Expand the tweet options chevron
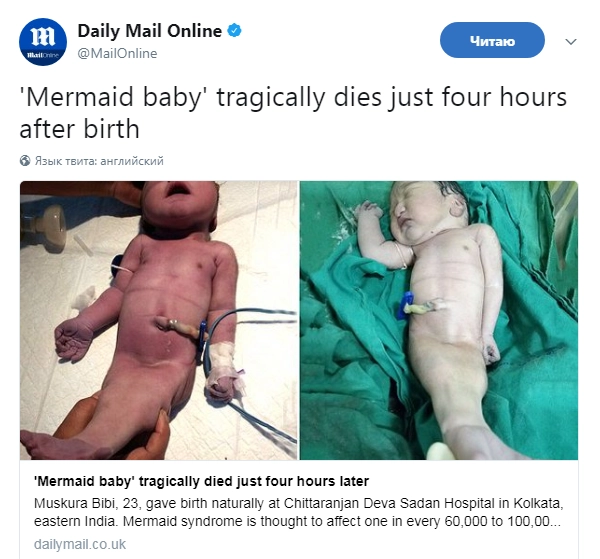The width and height of the screenshot is (600, 559). pyautogui.click(x=571, y=41)
